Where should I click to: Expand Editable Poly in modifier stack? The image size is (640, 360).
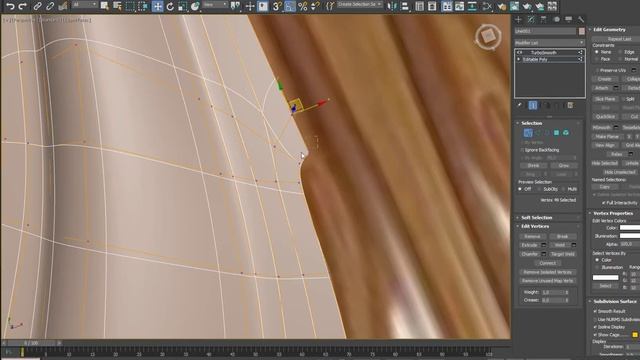[519, 60]
